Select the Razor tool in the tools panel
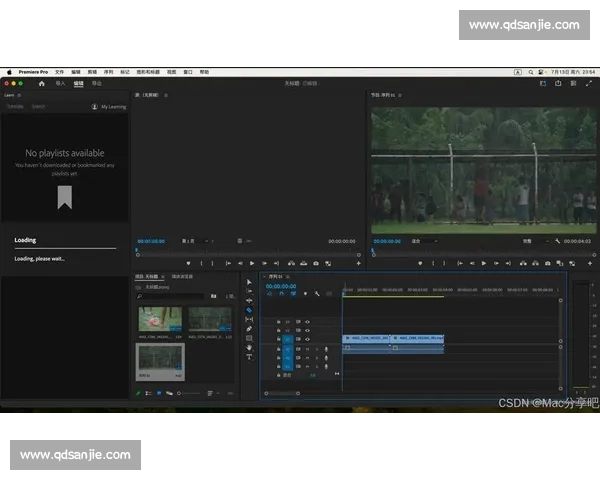 tap(249, 310)
